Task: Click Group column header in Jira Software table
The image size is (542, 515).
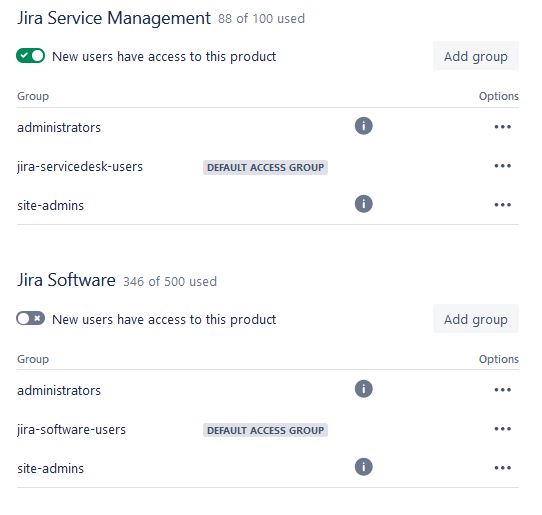Action: click(x=33, y=359)
